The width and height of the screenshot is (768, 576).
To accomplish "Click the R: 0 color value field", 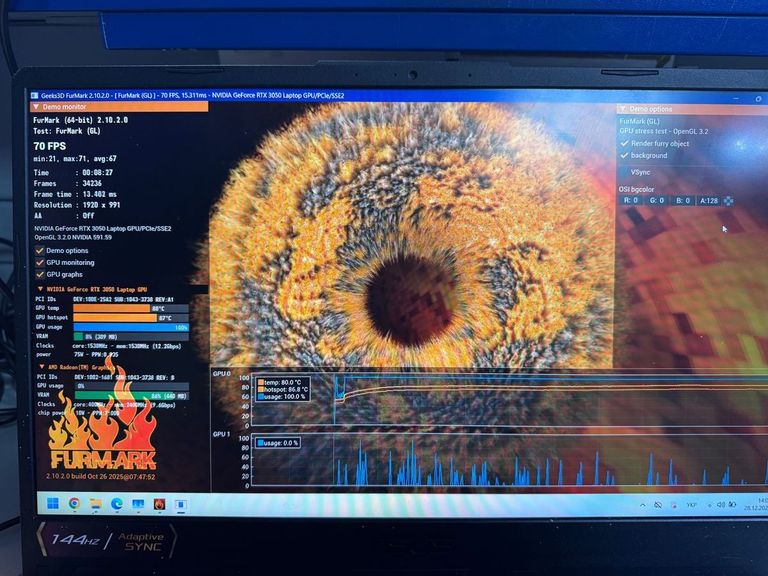I will point(631,200).
